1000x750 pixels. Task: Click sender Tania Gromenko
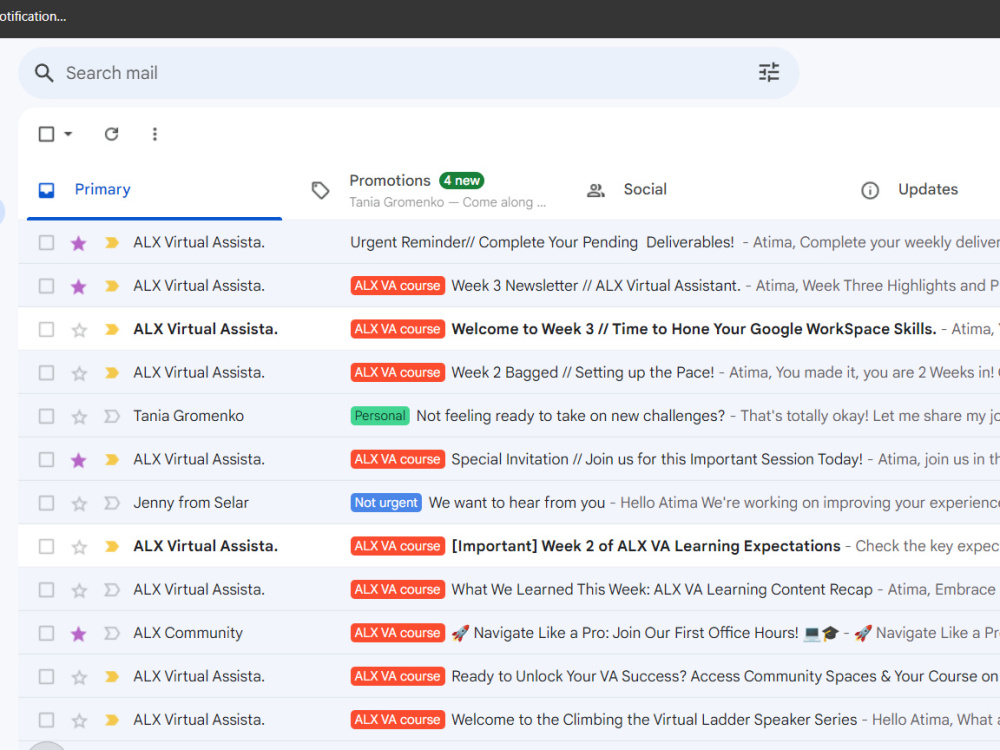pyautogui.click(x=189, y=416)
